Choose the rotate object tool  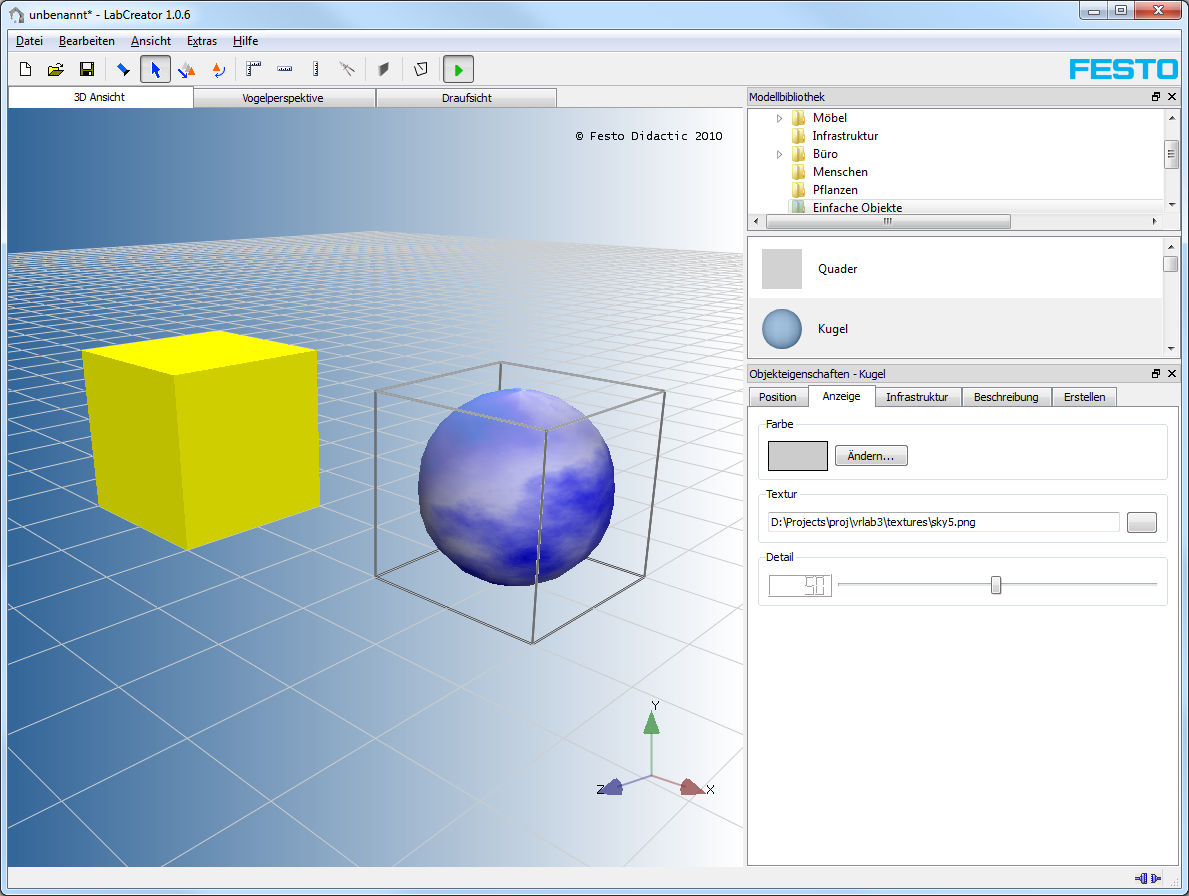[x=218, y=70]
